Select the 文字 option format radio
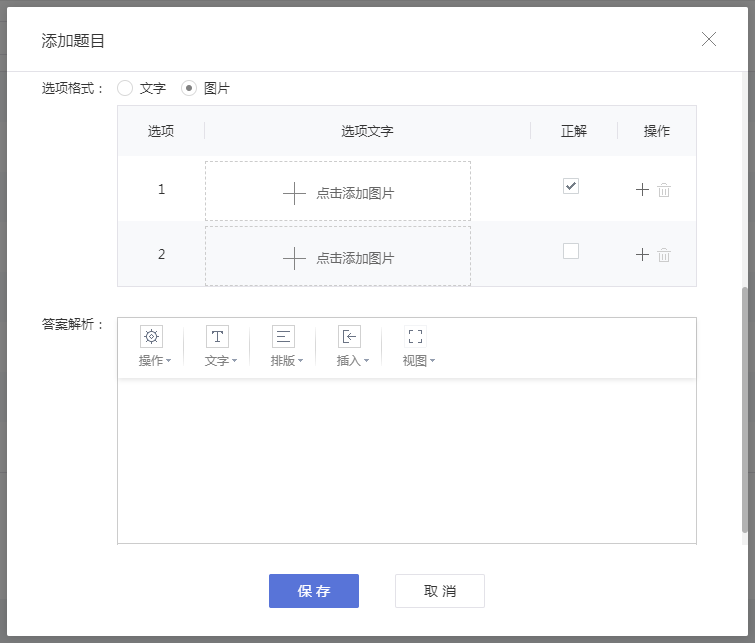This screenshot has width=755, height=643. (125, 88)
